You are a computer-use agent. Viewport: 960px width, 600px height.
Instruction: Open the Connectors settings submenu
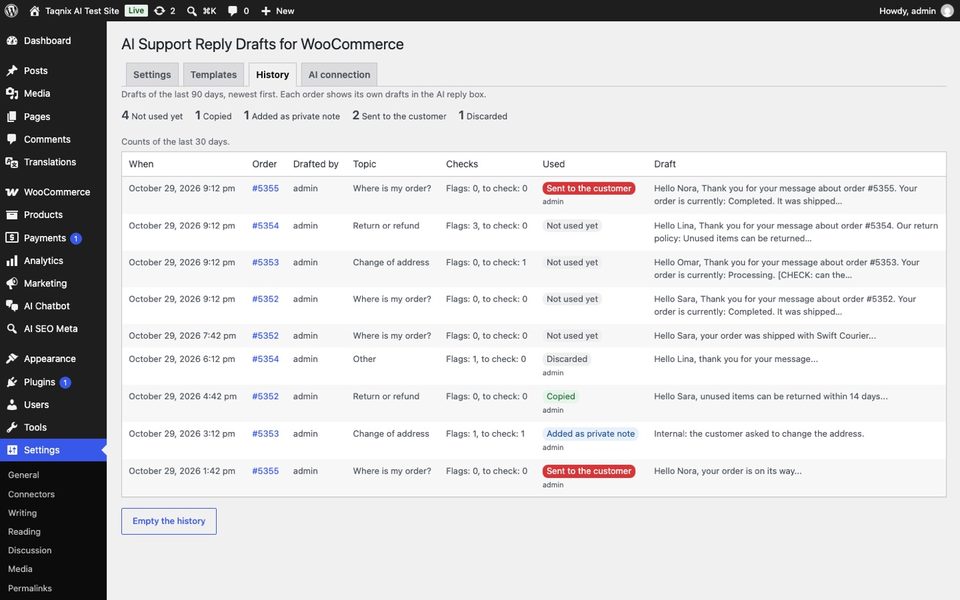pyautogui.click(x=31, y=493)
